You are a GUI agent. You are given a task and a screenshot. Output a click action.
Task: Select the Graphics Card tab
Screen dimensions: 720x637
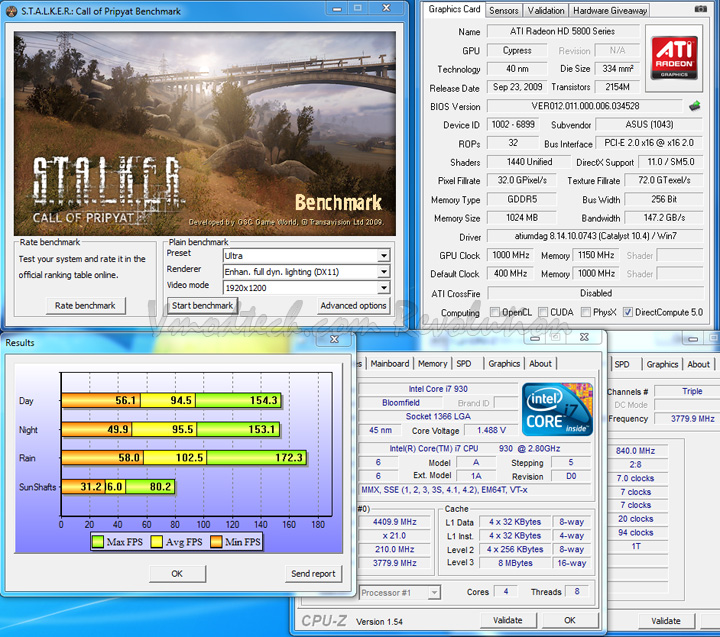(454, 9)
